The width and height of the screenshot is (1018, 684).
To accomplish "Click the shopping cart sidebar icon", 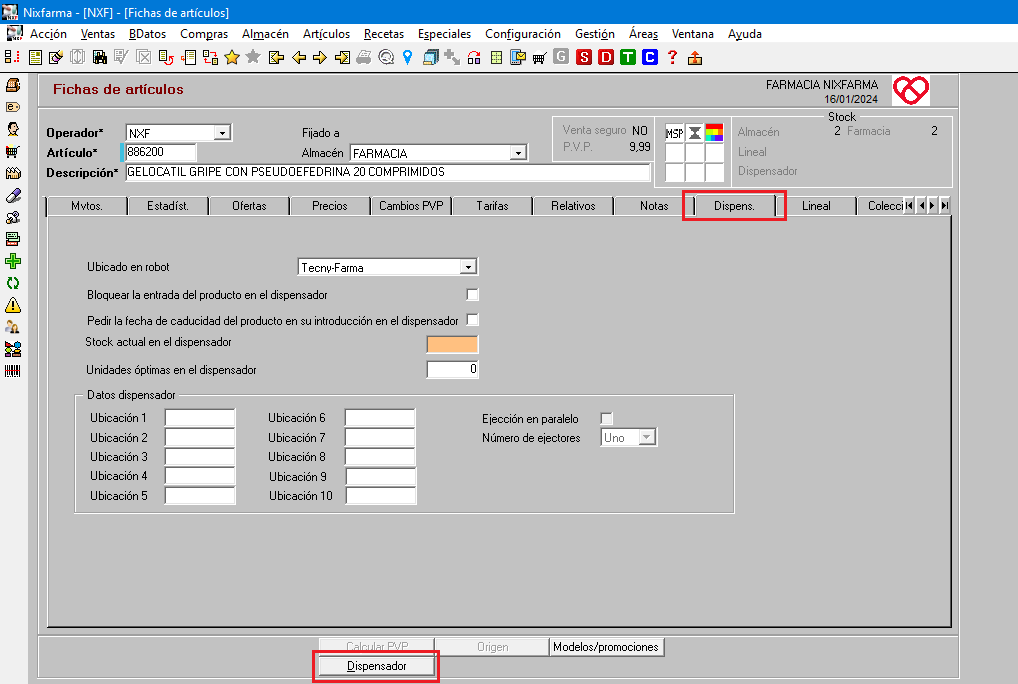I will point(13,151).
